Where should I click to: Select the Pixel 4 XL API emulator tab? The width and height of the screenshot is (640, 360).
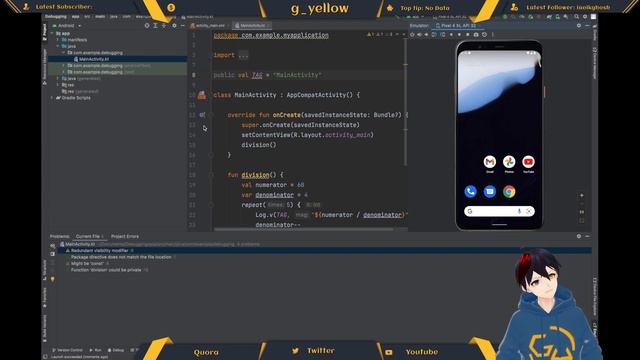[x=458, y=25]
